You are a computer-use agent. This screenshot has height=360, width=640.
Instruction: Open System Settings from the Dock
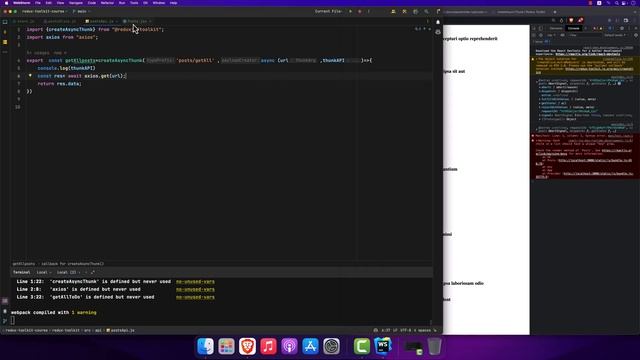pyautogui.click(x=331, y=346)
